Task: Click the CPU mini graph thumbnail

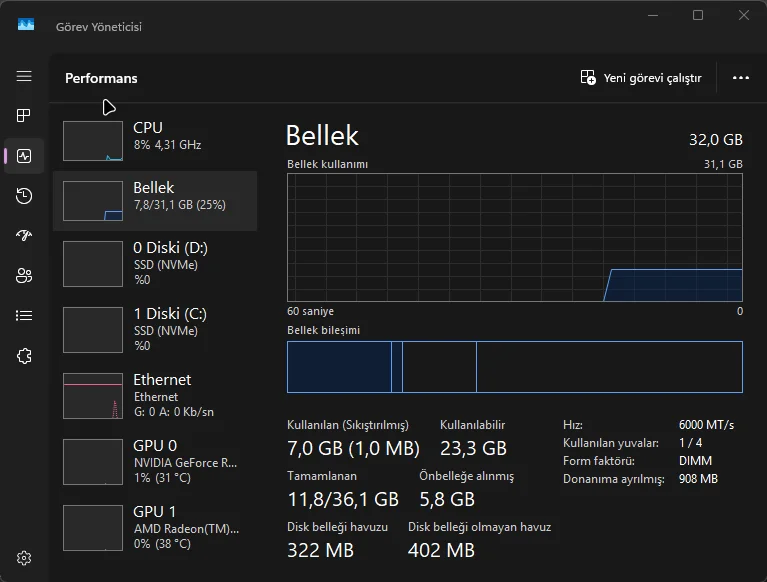Action: click(93, 141)
